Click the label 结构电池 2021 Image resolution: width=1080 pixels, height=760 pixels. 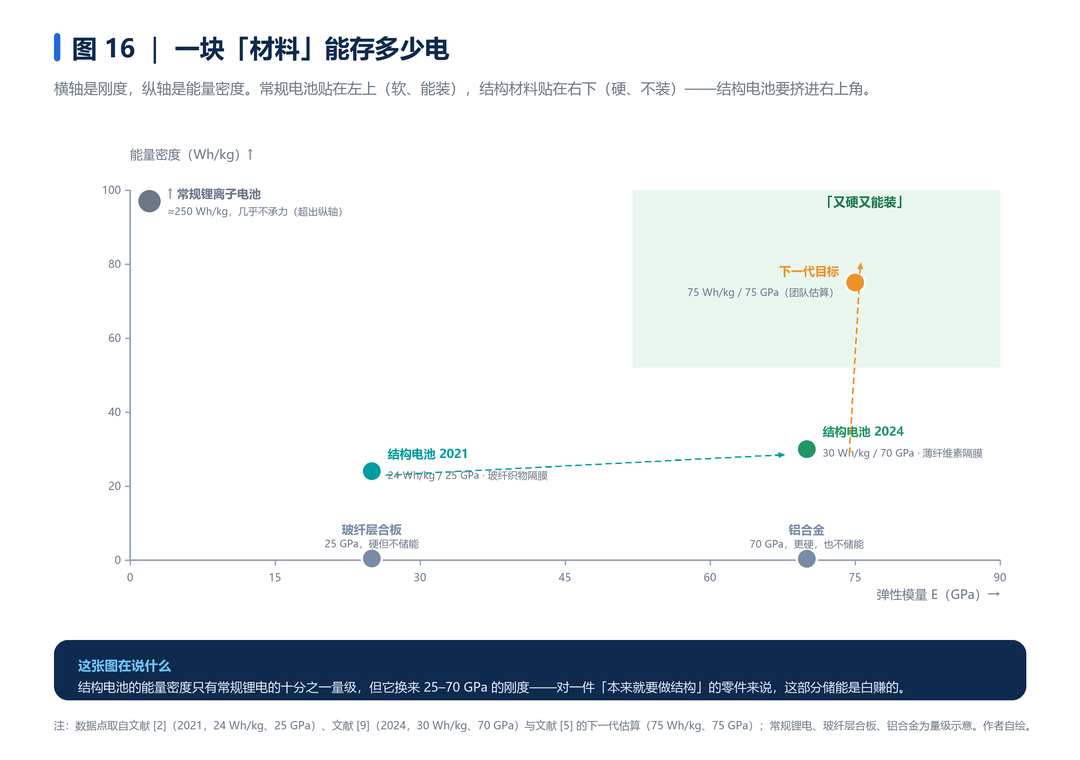click(428, 453)
